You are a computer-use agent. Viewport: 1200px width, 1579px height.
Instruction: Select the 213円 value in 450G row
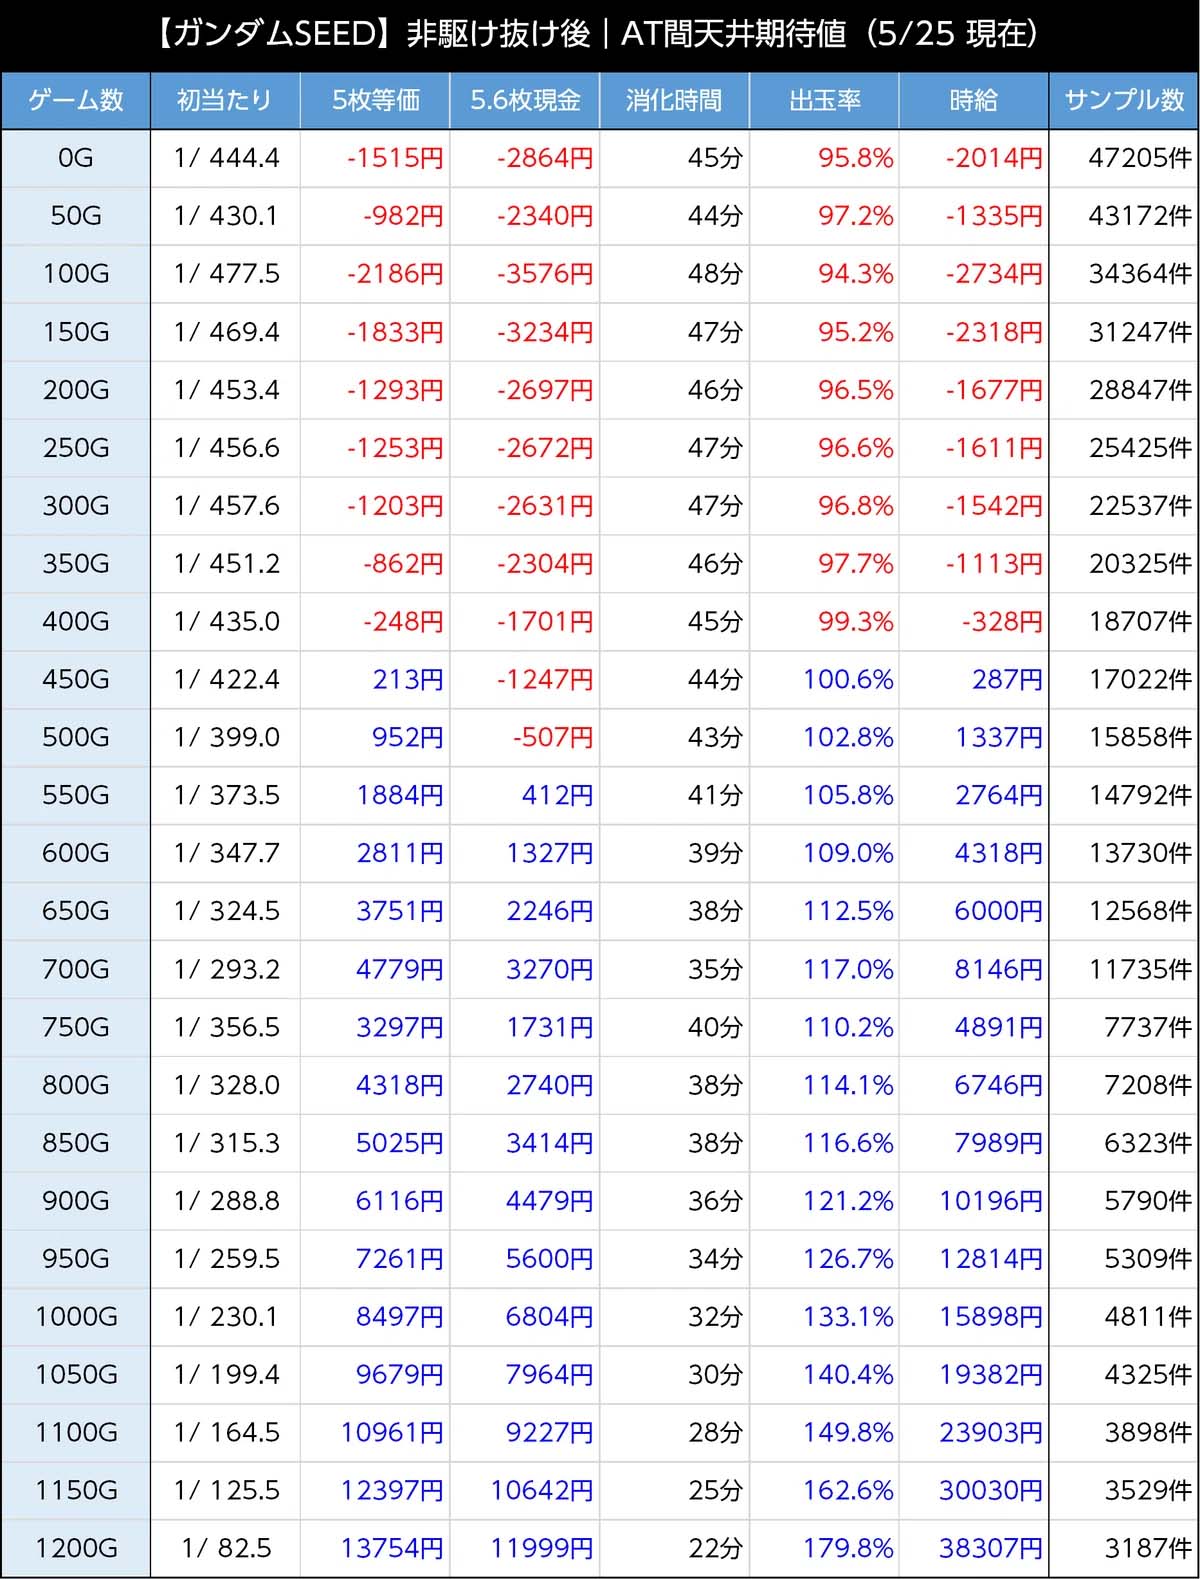[407, 680]
